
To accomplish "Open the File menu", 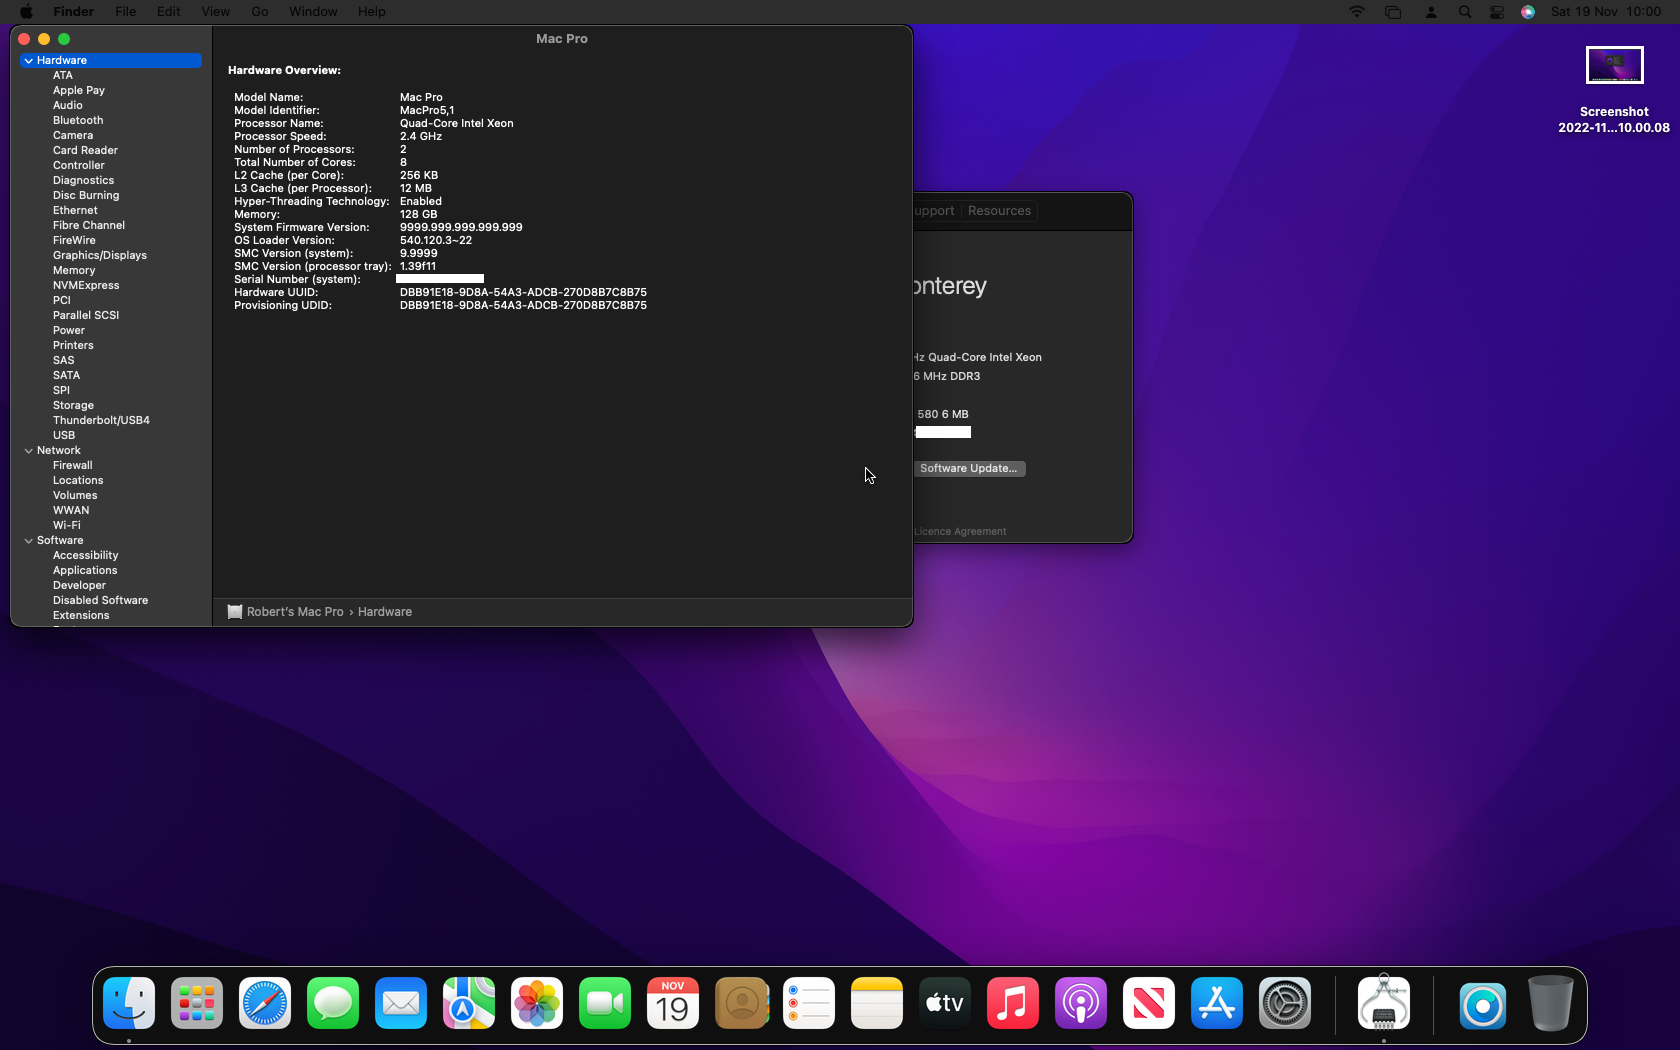I will (125, 12).
